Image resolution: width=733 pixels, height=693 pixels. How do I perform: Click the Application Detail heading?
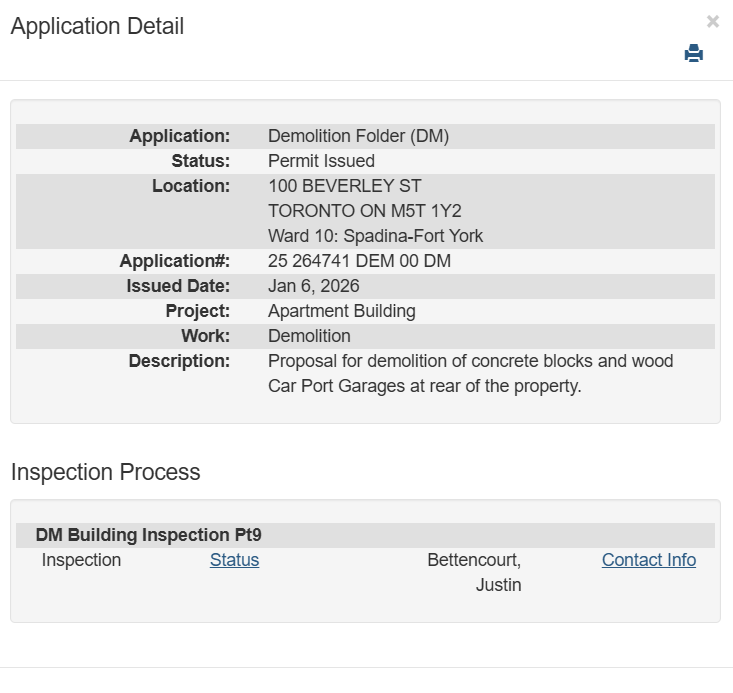point(97,27)
